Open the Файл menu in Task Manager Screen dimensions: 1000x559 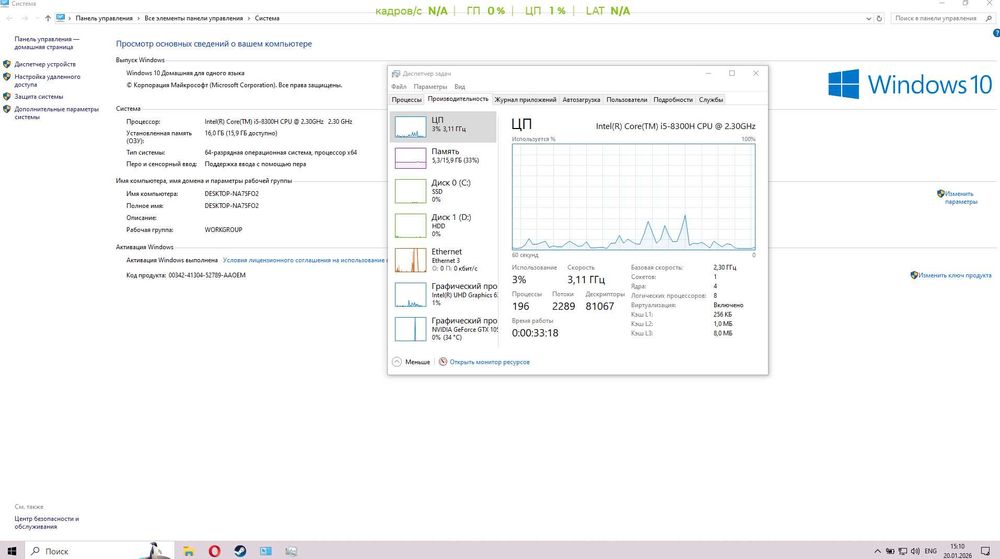click(399, 87)
